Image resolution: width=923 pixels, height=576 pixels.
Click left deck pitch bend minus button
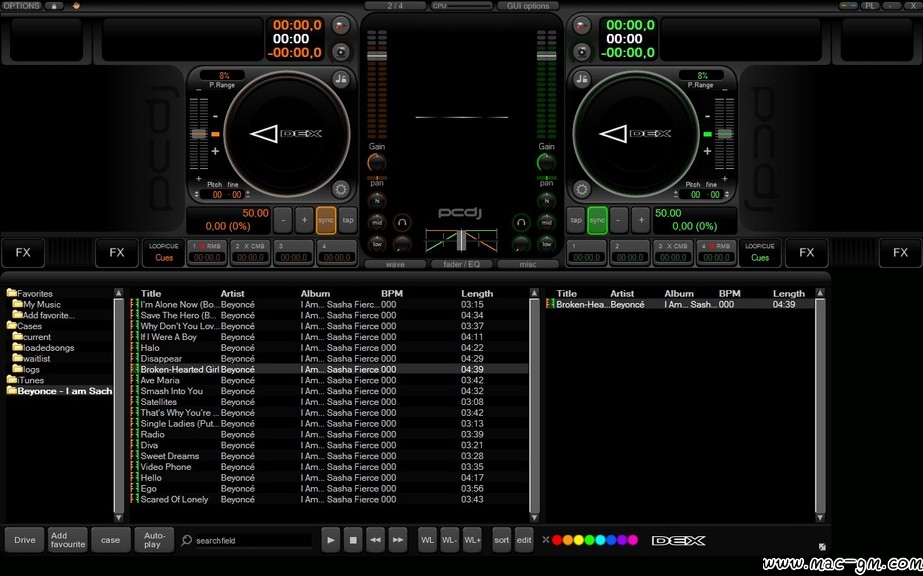coord(283,221)
